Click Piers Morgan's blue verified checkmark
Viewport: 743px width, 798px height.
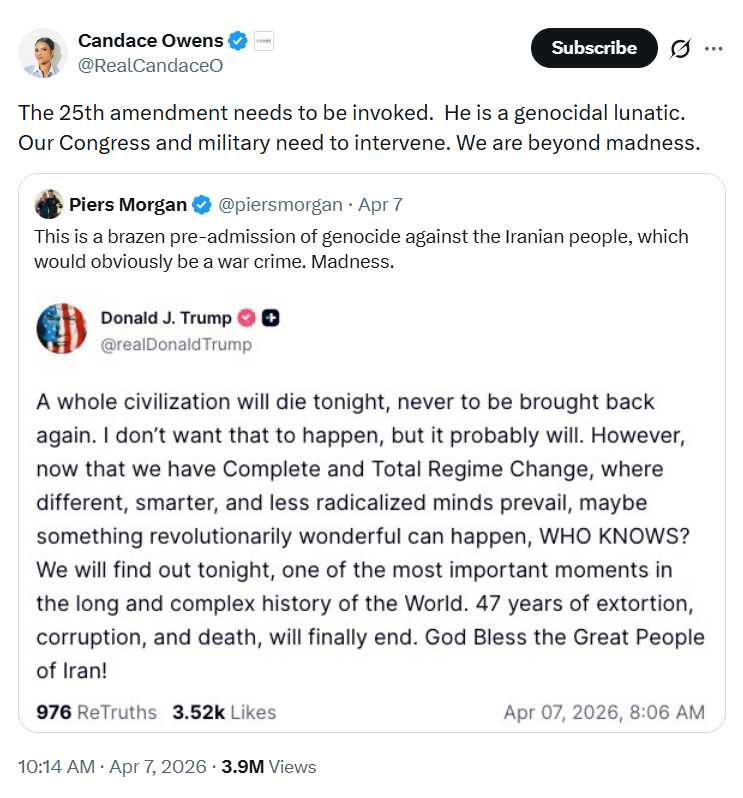pyautogui.click(x=201, y=205)
